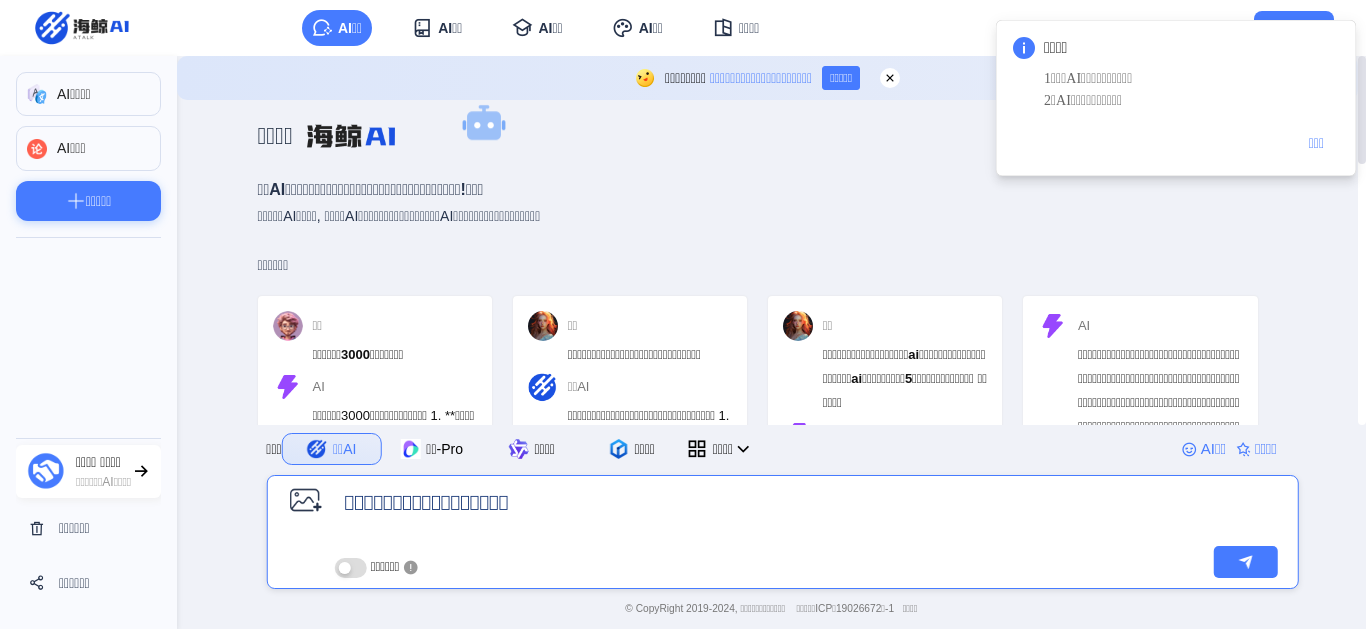Send the message with the paper-plane button
The height and width of the screenshot is (629, 1366).
point(1246,562)
